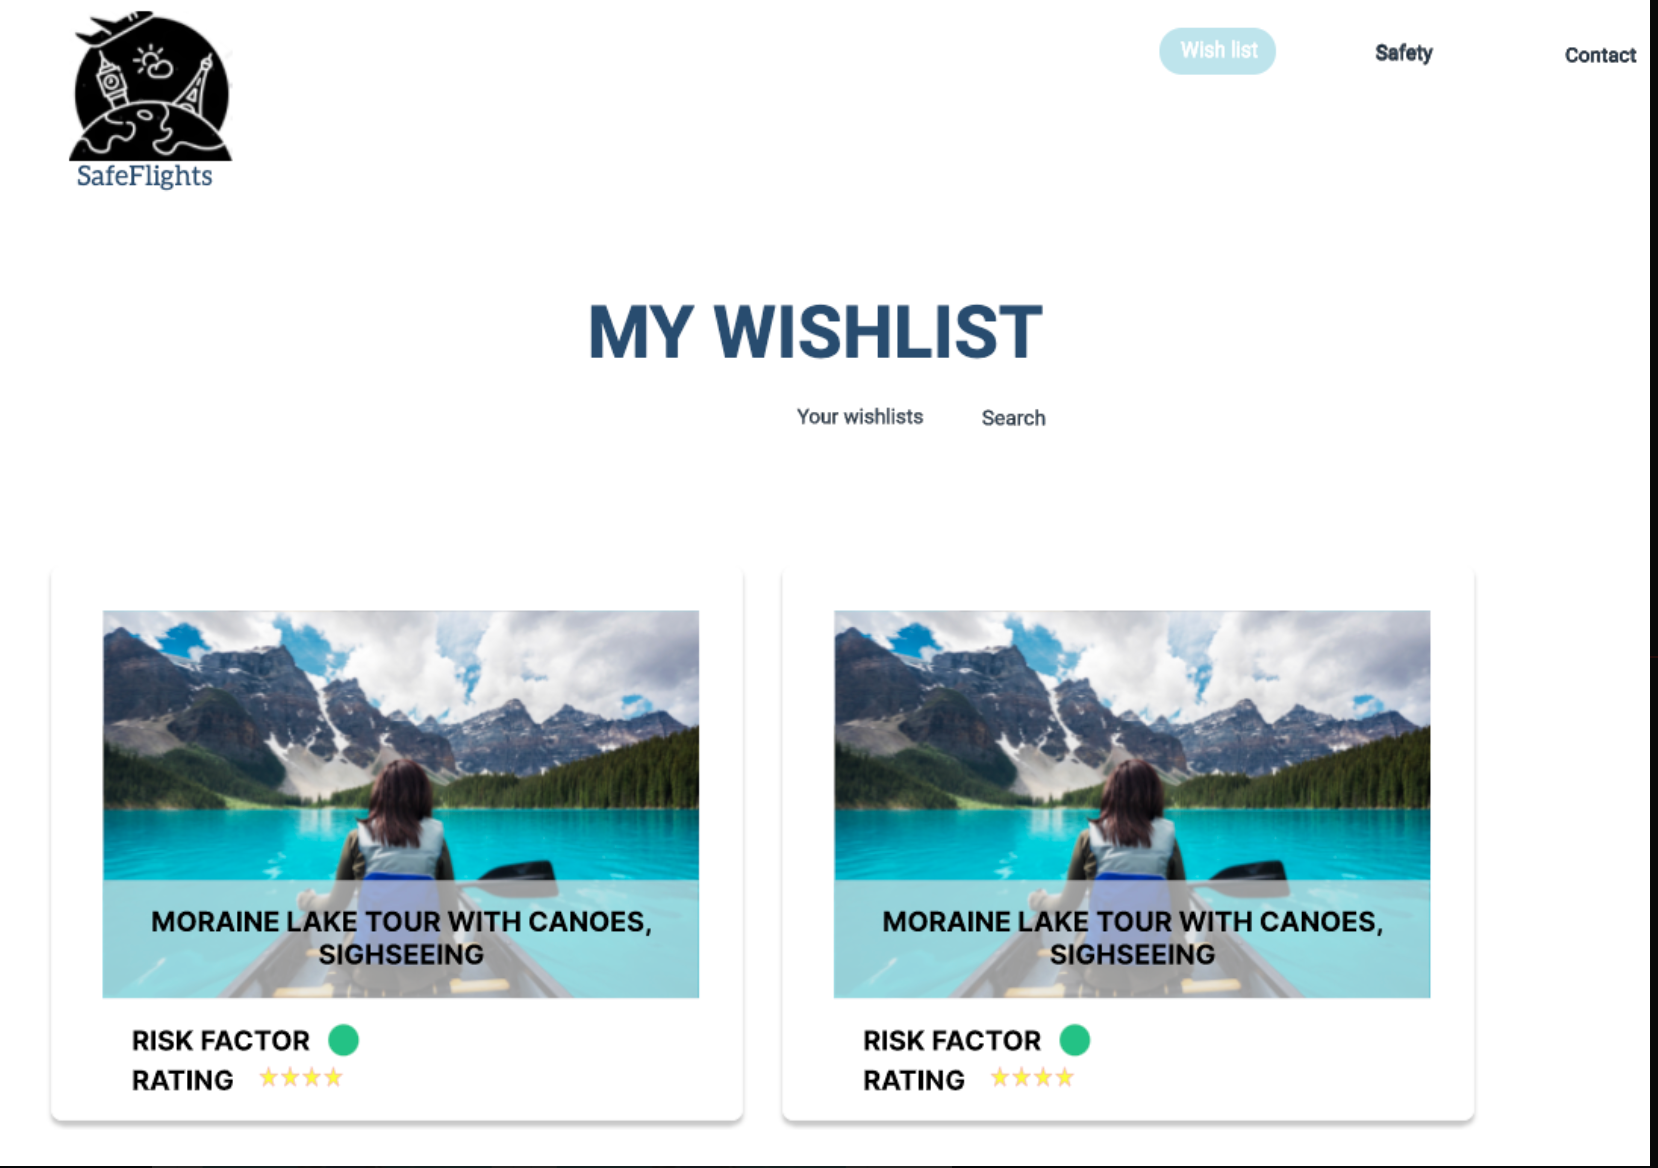Switch to the Search tab

[1013, 418]
